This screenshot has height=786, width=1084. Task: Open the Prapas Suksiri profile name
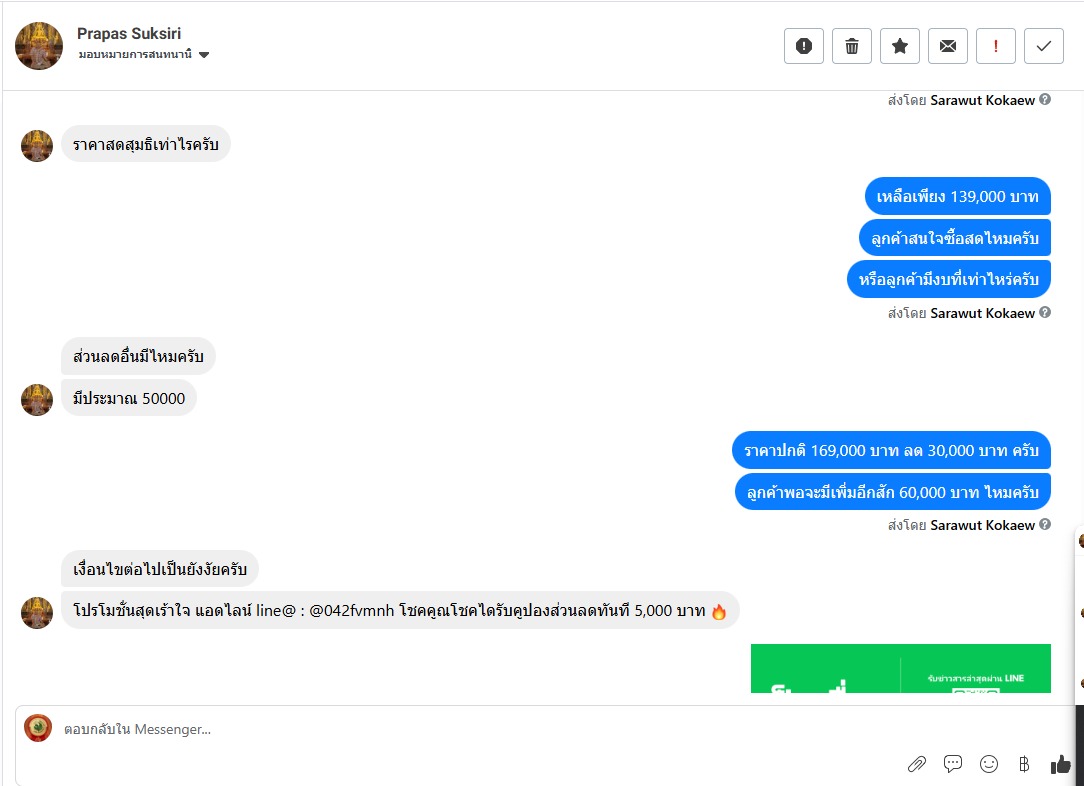129,33
